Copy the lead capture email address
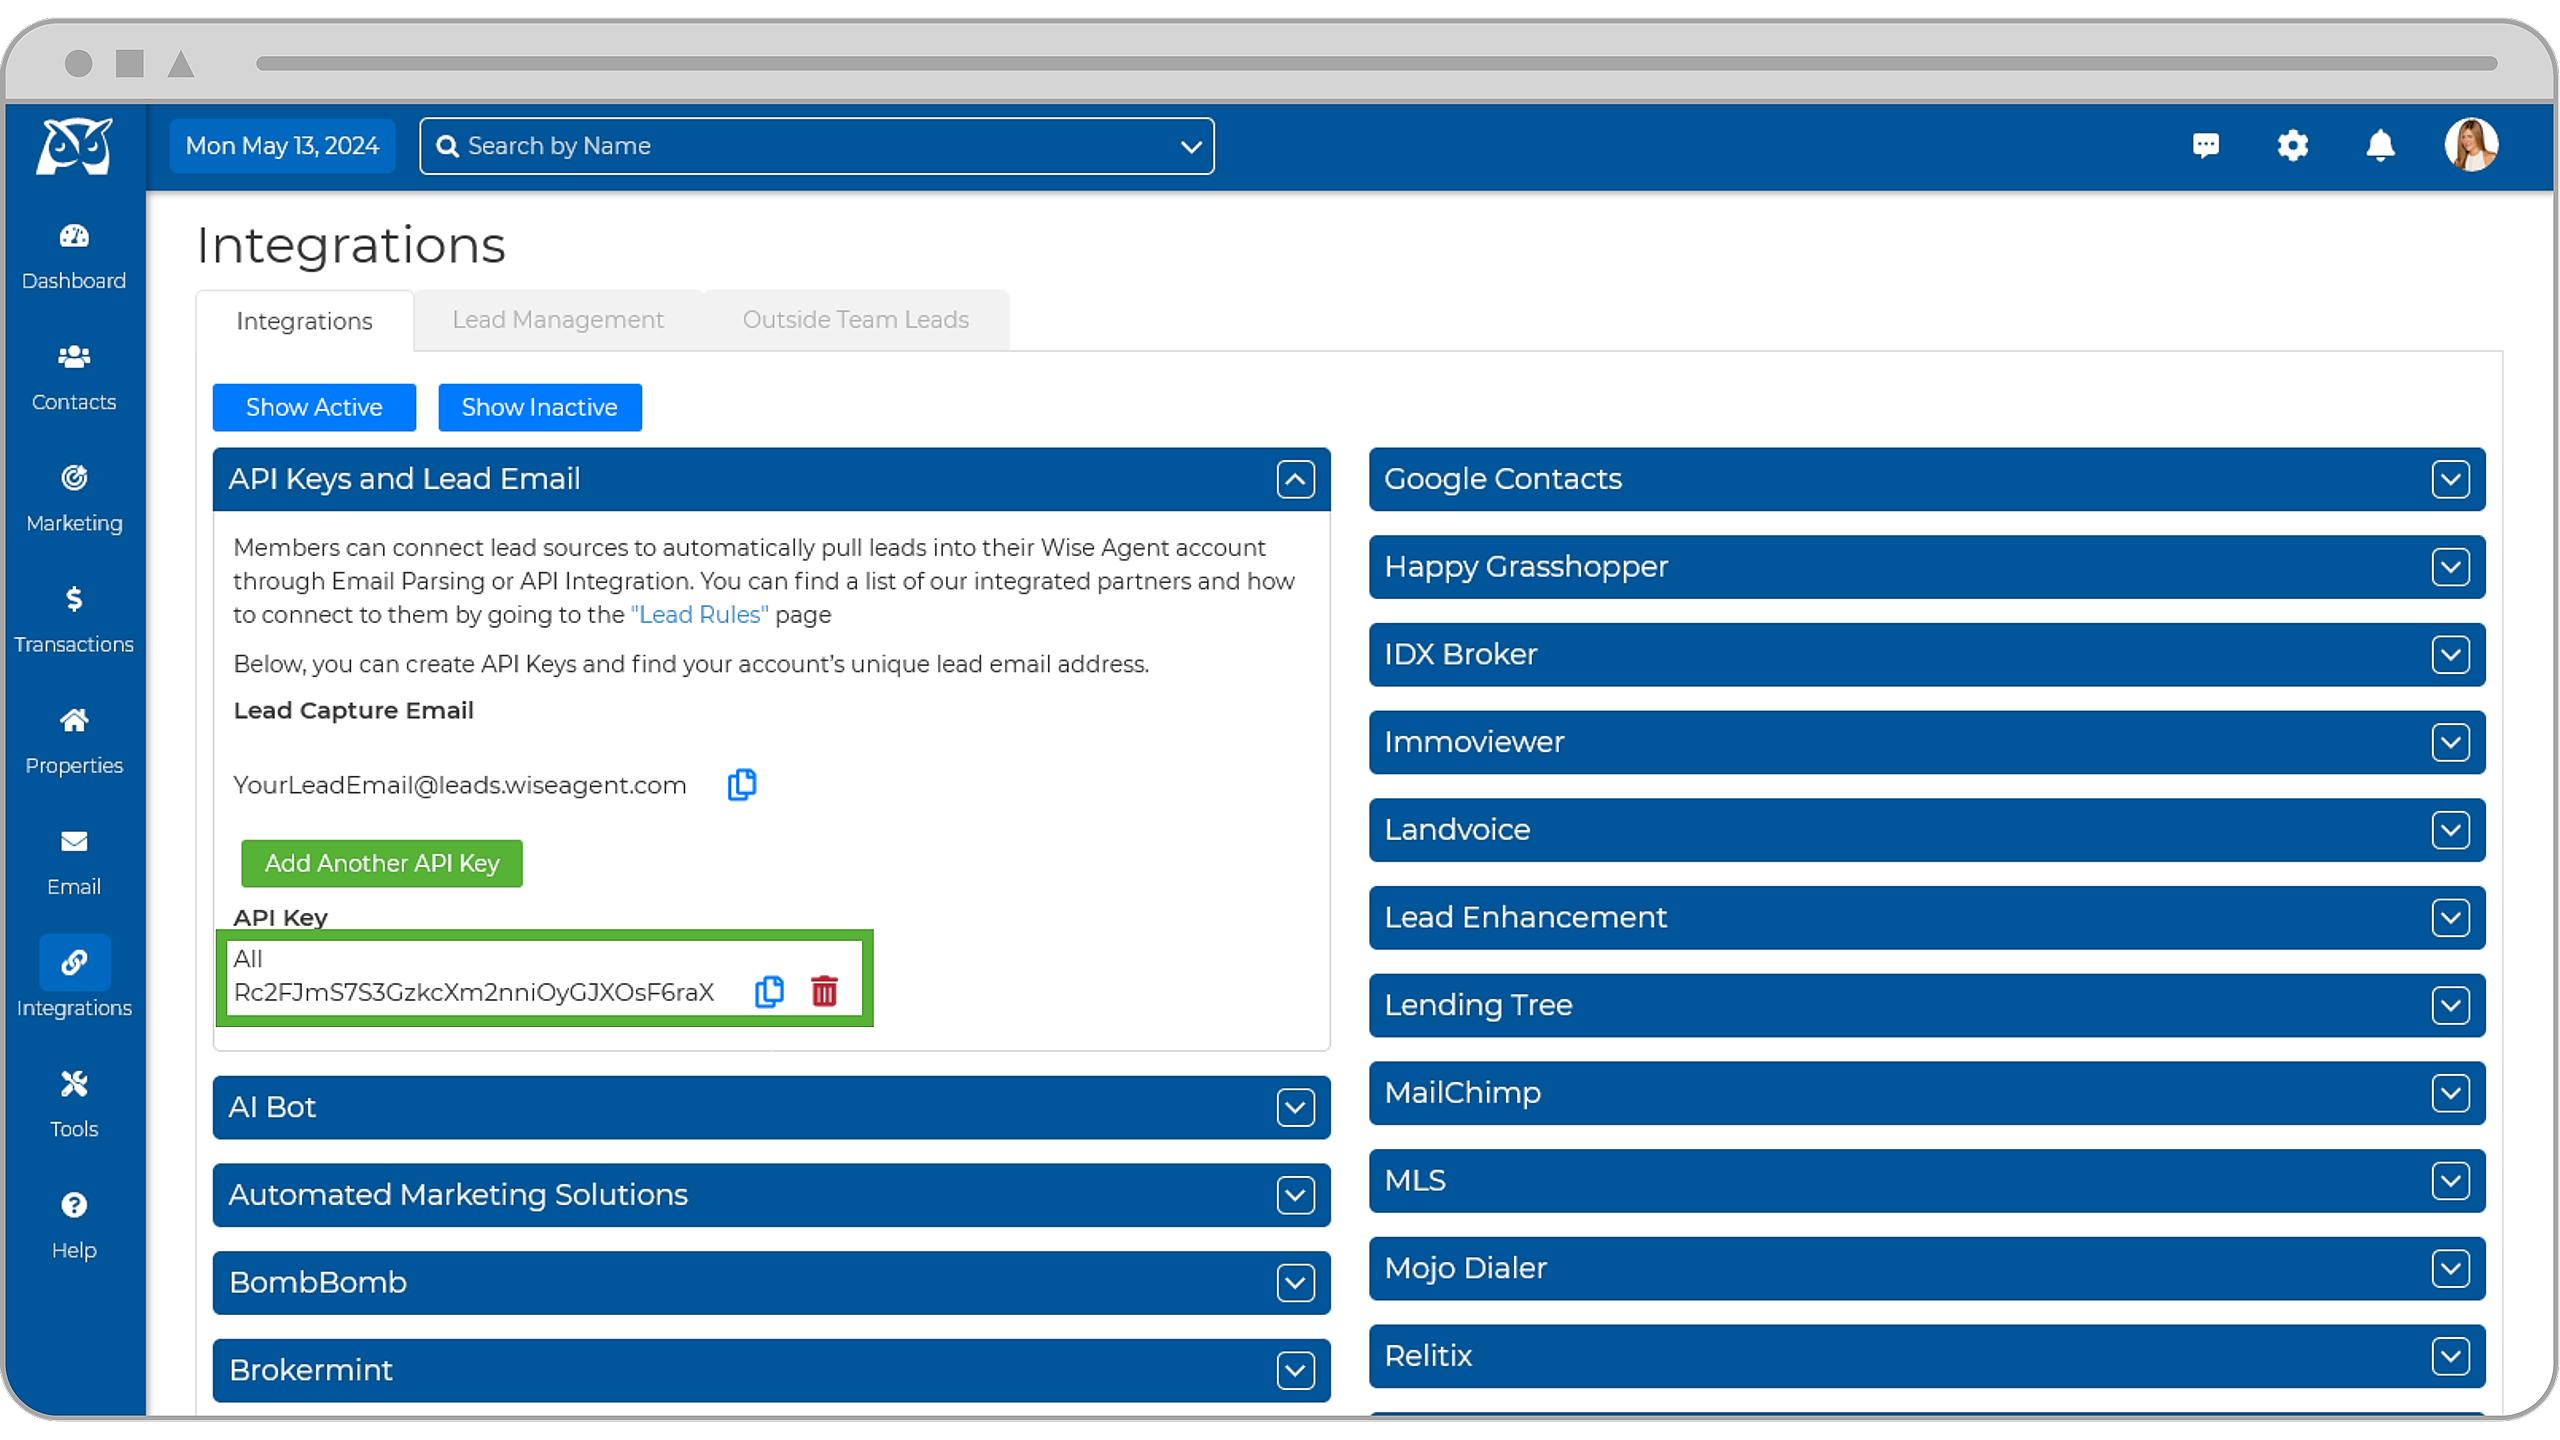Image resolution: width=2560 pixels, height=1440 pixels. [742, 785]
